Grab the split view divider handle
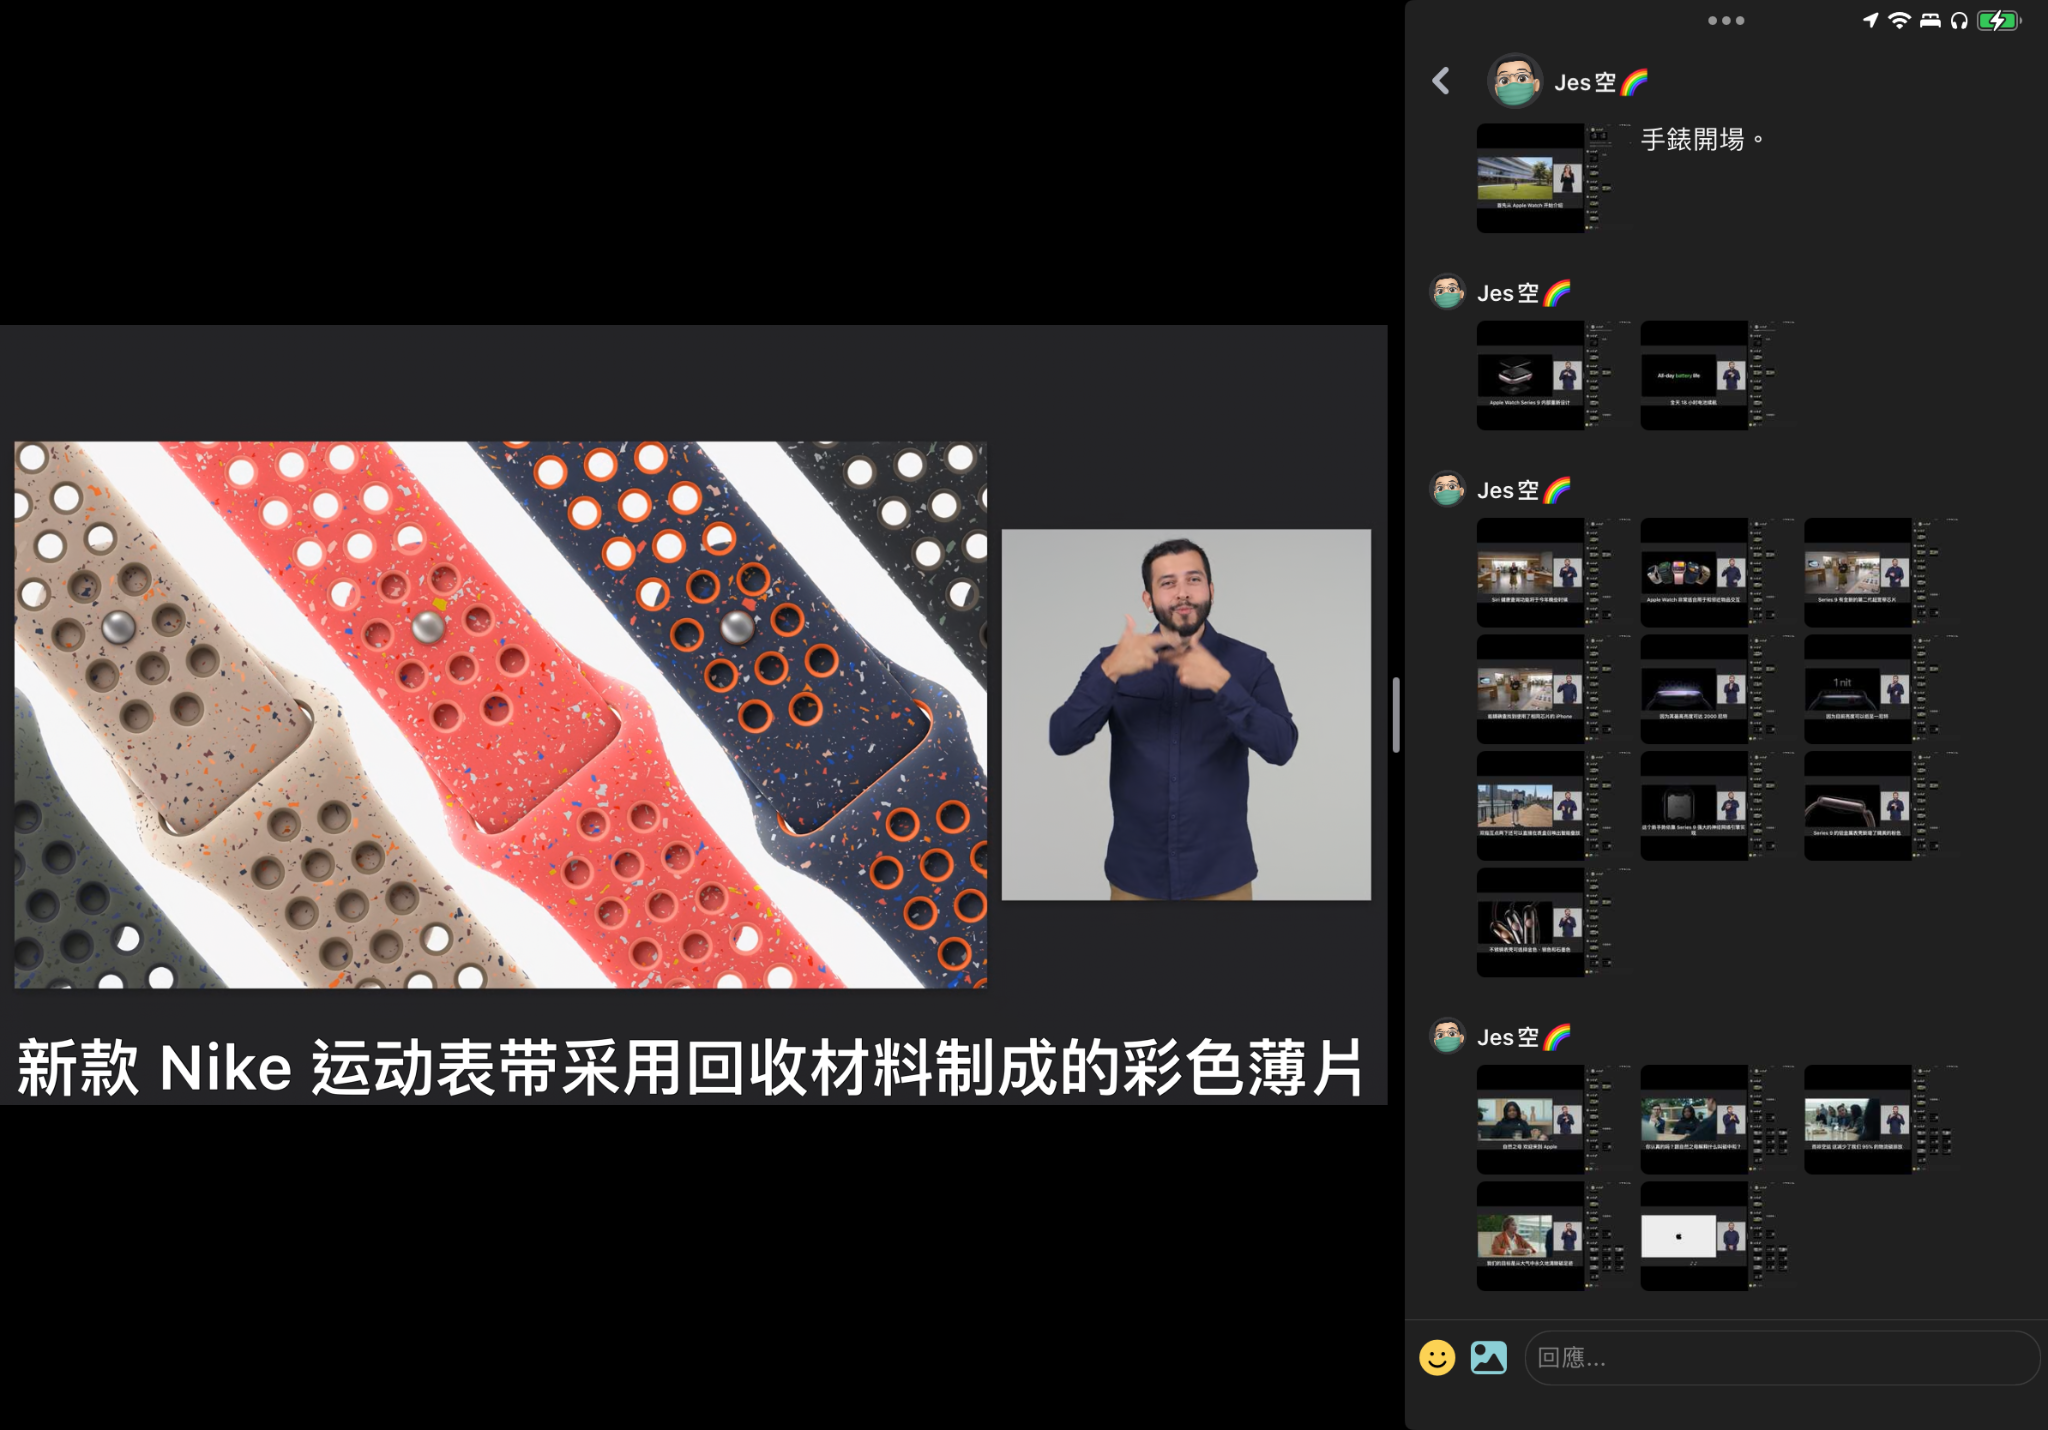2048x1430 pixels. pos(1396,715)
